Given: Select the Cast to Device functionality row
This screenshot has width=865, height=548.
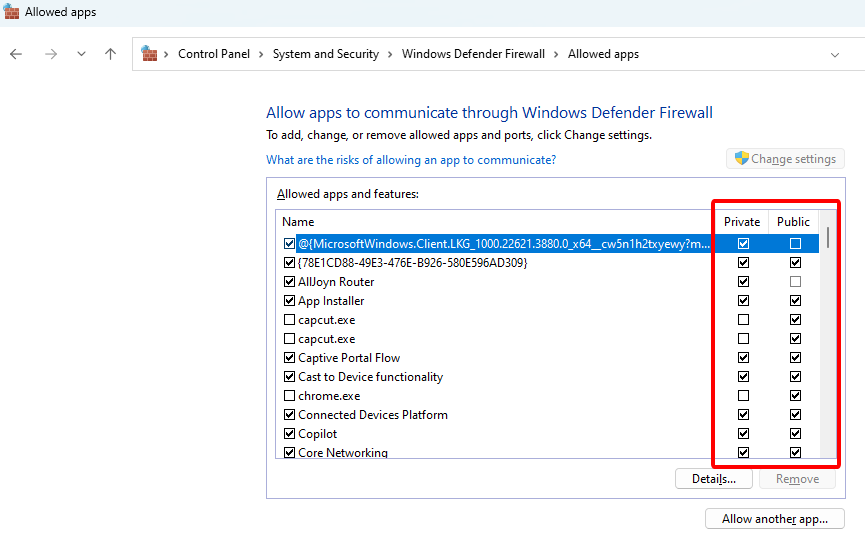Looking at the screenshot, I should click(x=370, y=376).
